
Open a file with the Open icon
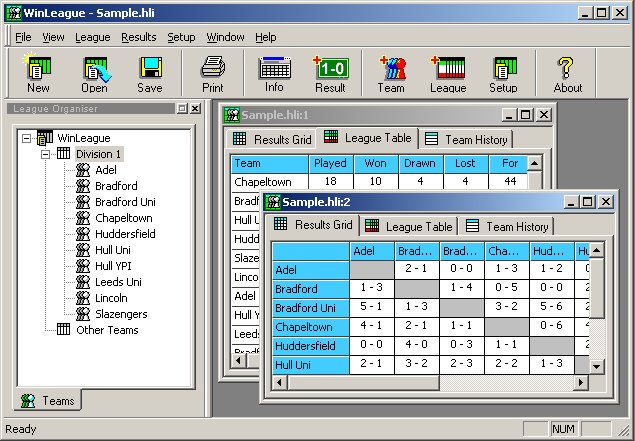coord(94,74)
